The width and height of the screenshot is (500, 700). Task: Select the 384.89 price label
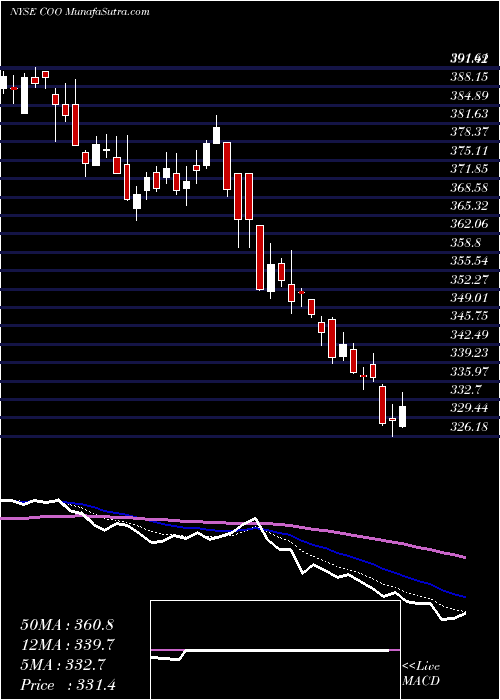[469, 95]
